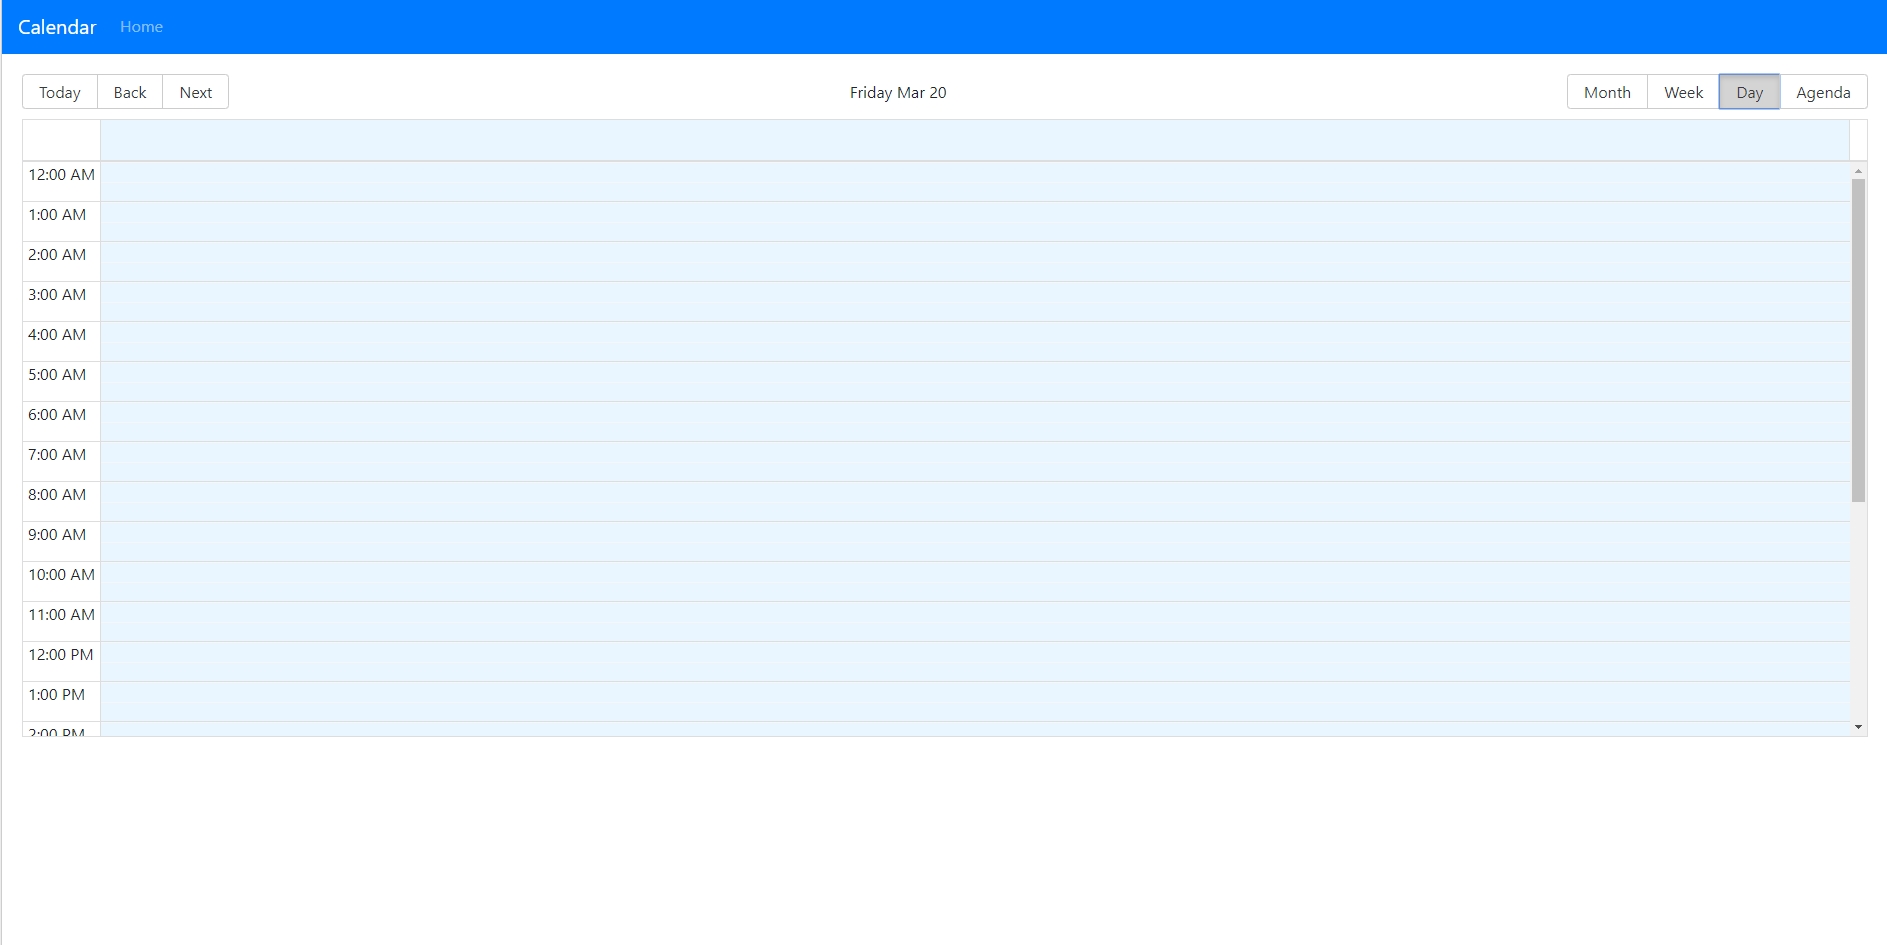
Task: Switch to Week view
Action: point(1682,92)
